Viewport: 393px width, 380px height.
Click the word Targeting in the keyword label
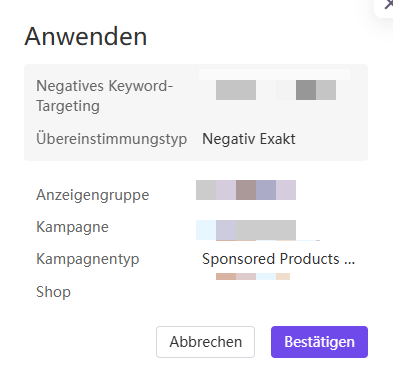click(x=68, y=106)
